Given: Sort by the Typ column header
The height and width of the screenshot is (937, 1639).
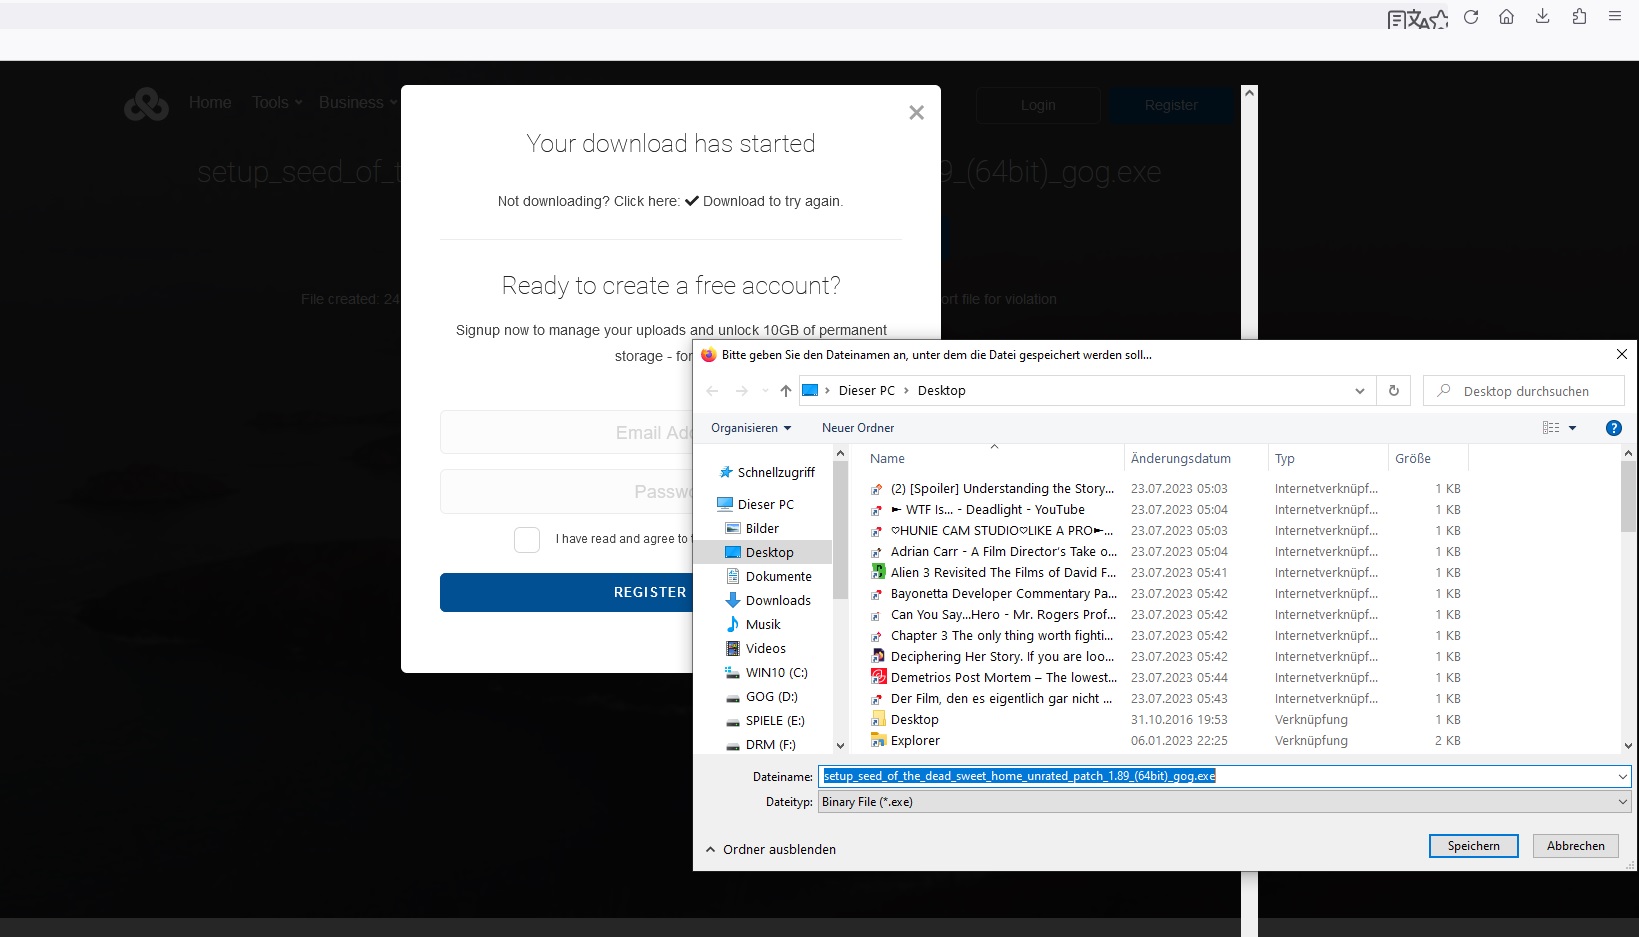Looking at the screenshot, I should pyautogui.click(x=1328, y=459).
